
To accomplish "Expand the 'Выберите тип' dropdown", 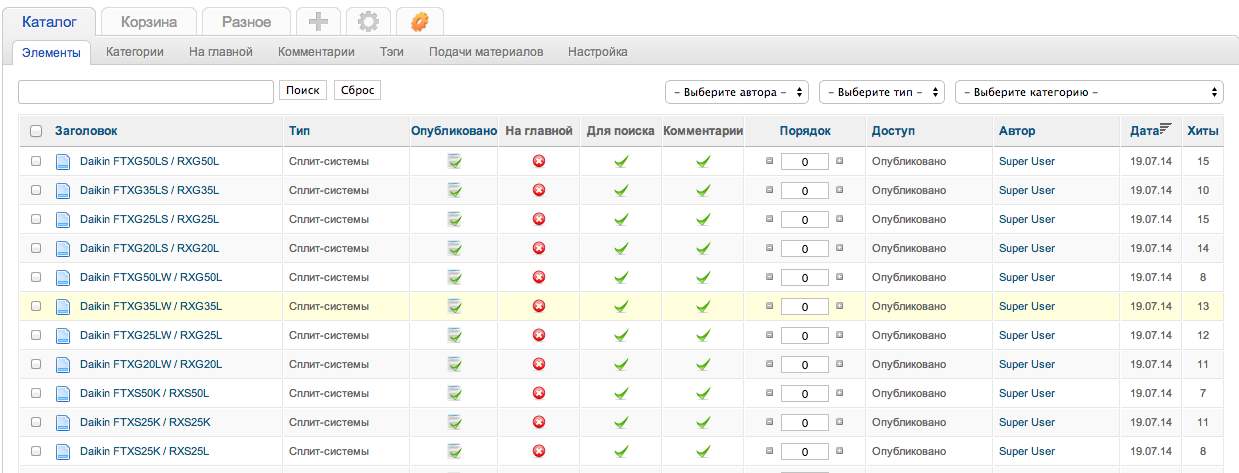I will click(x=881, y=92).
